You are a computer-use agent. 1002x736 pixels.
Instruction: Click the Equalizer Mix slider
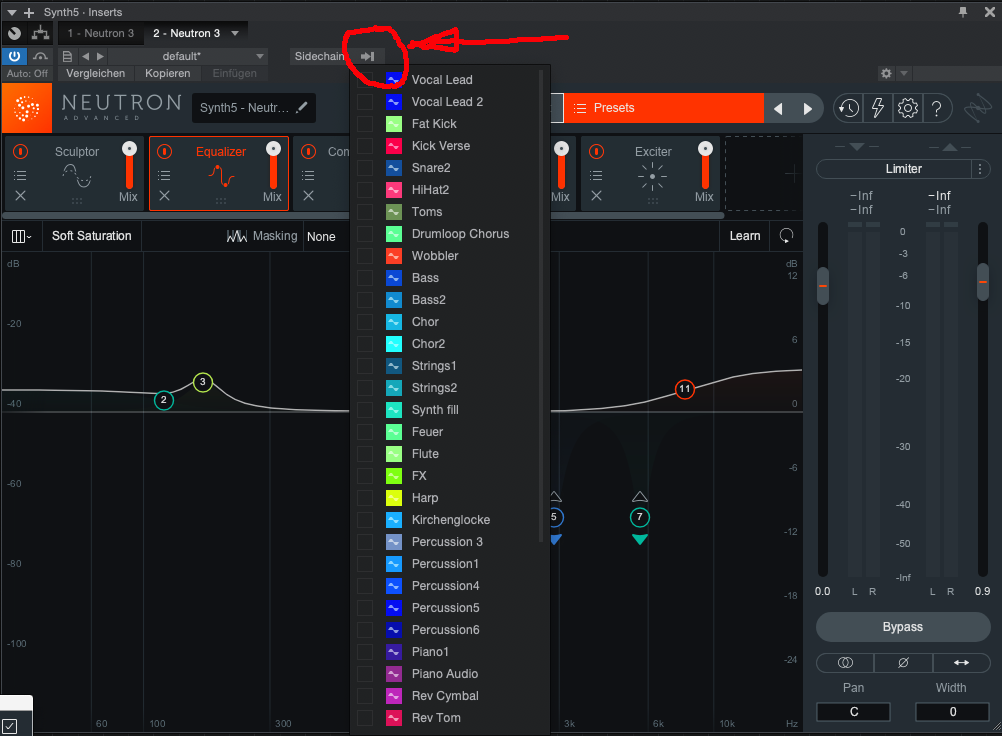coord(273,165)
